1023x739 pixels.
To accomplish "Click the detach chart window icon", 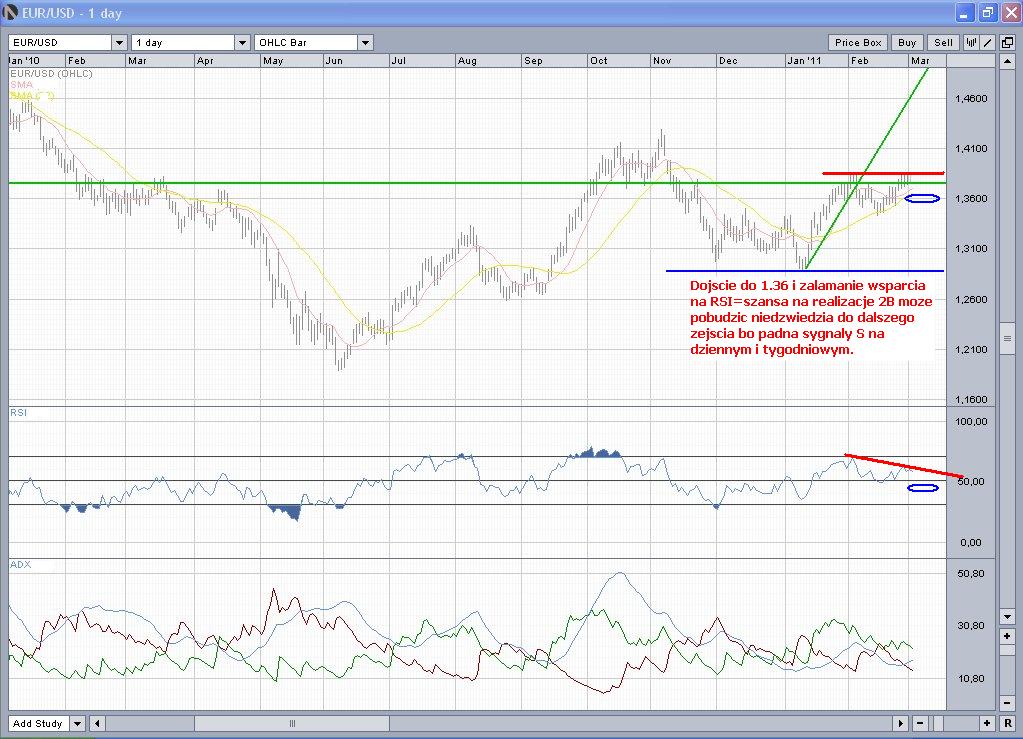I will tap(1007, 43).
